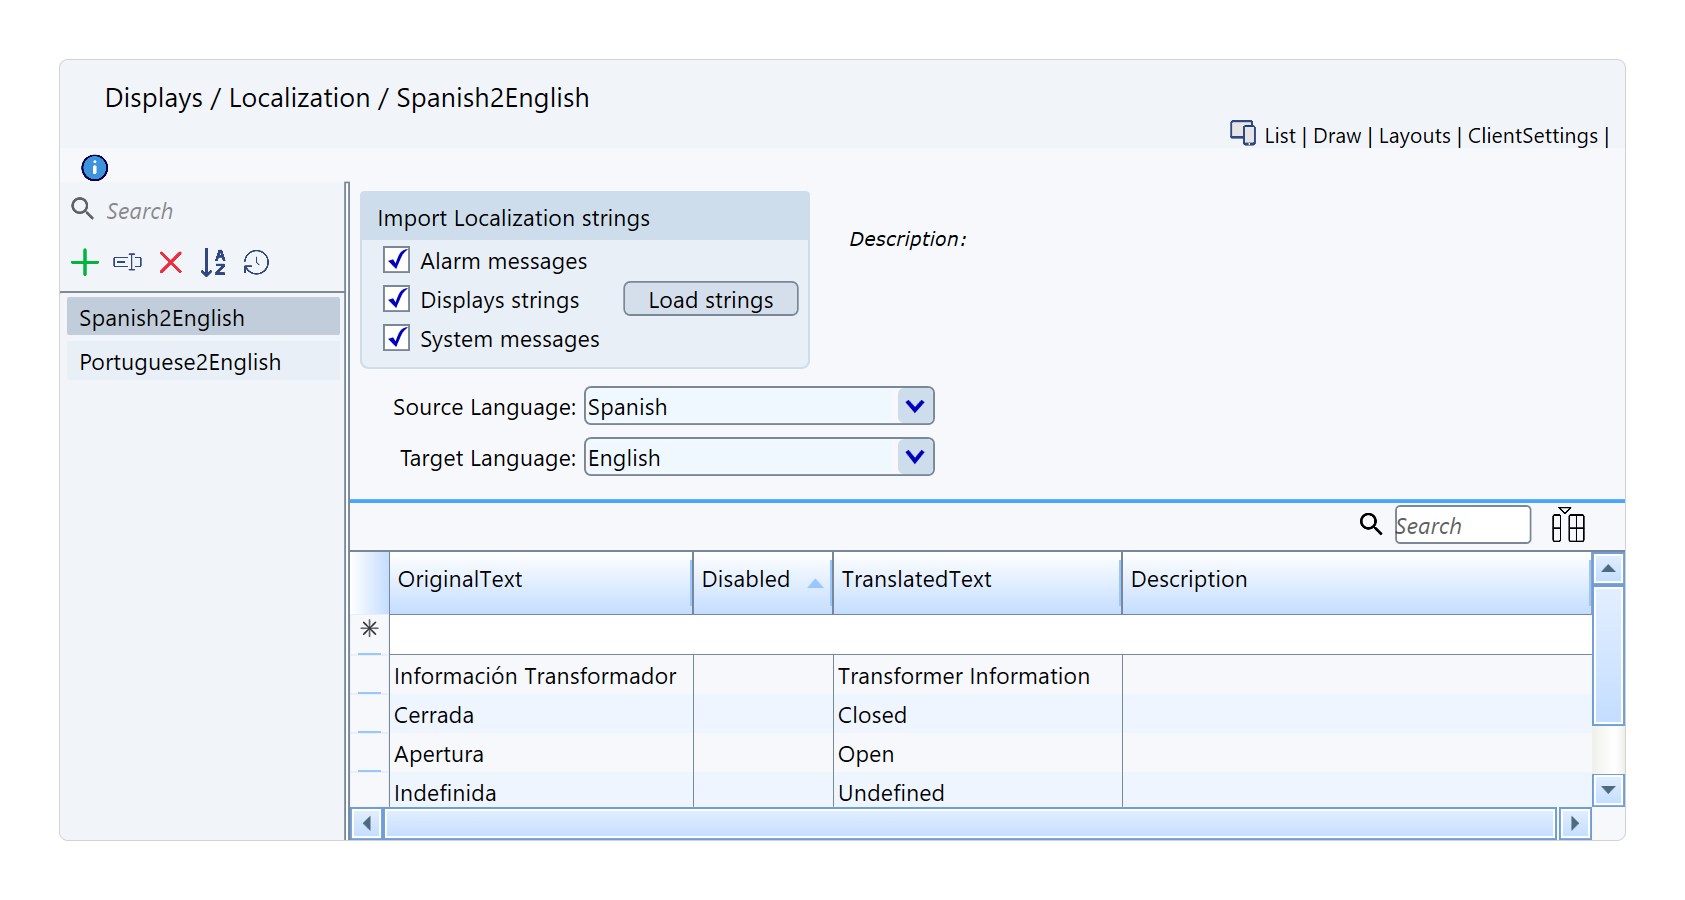
Task: Switch to the Draw tab
Action: (x=1337, y=136)
